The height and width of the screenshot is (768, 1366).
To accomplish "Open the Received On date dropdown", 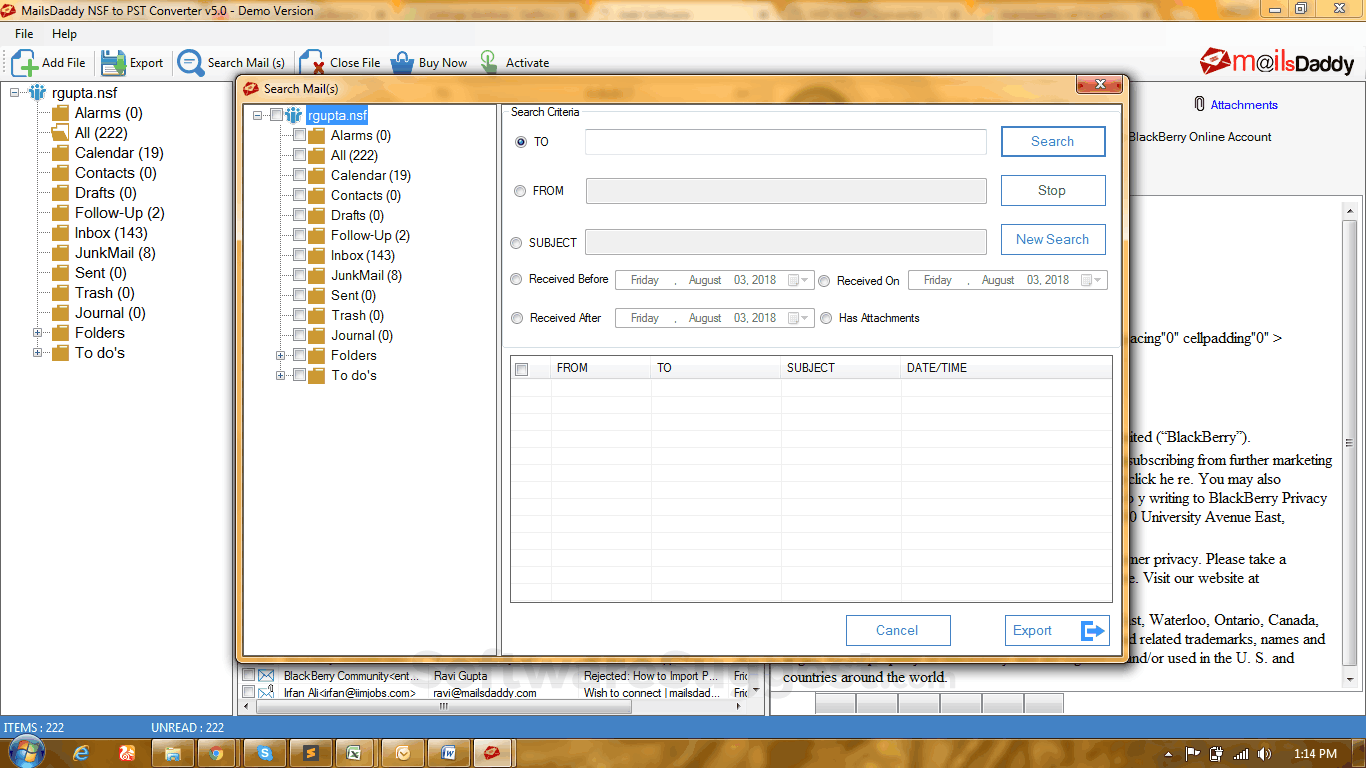I will (1092, 280).
